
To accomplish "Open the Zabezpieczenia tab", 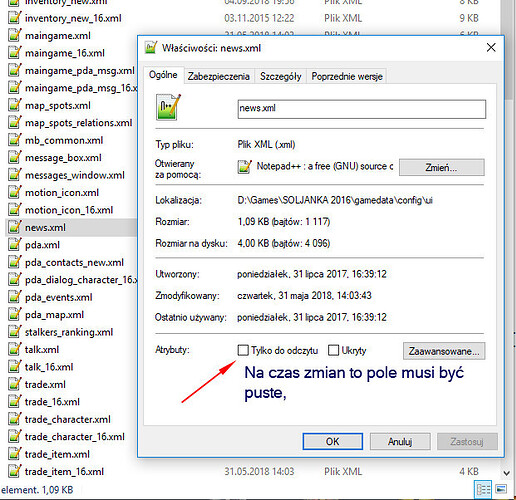I will click(x=219, y=76).
